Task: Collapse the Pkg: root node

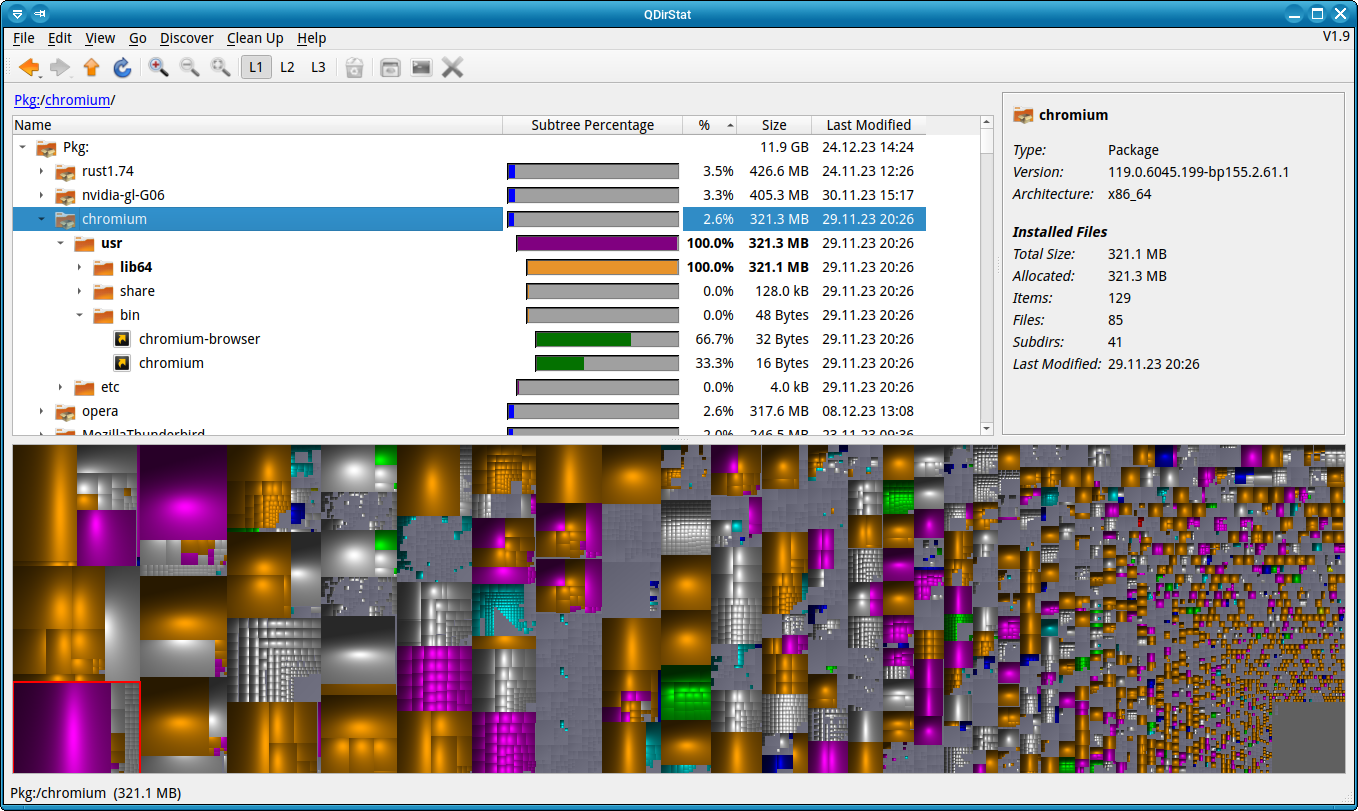Action: pos(22,147)
